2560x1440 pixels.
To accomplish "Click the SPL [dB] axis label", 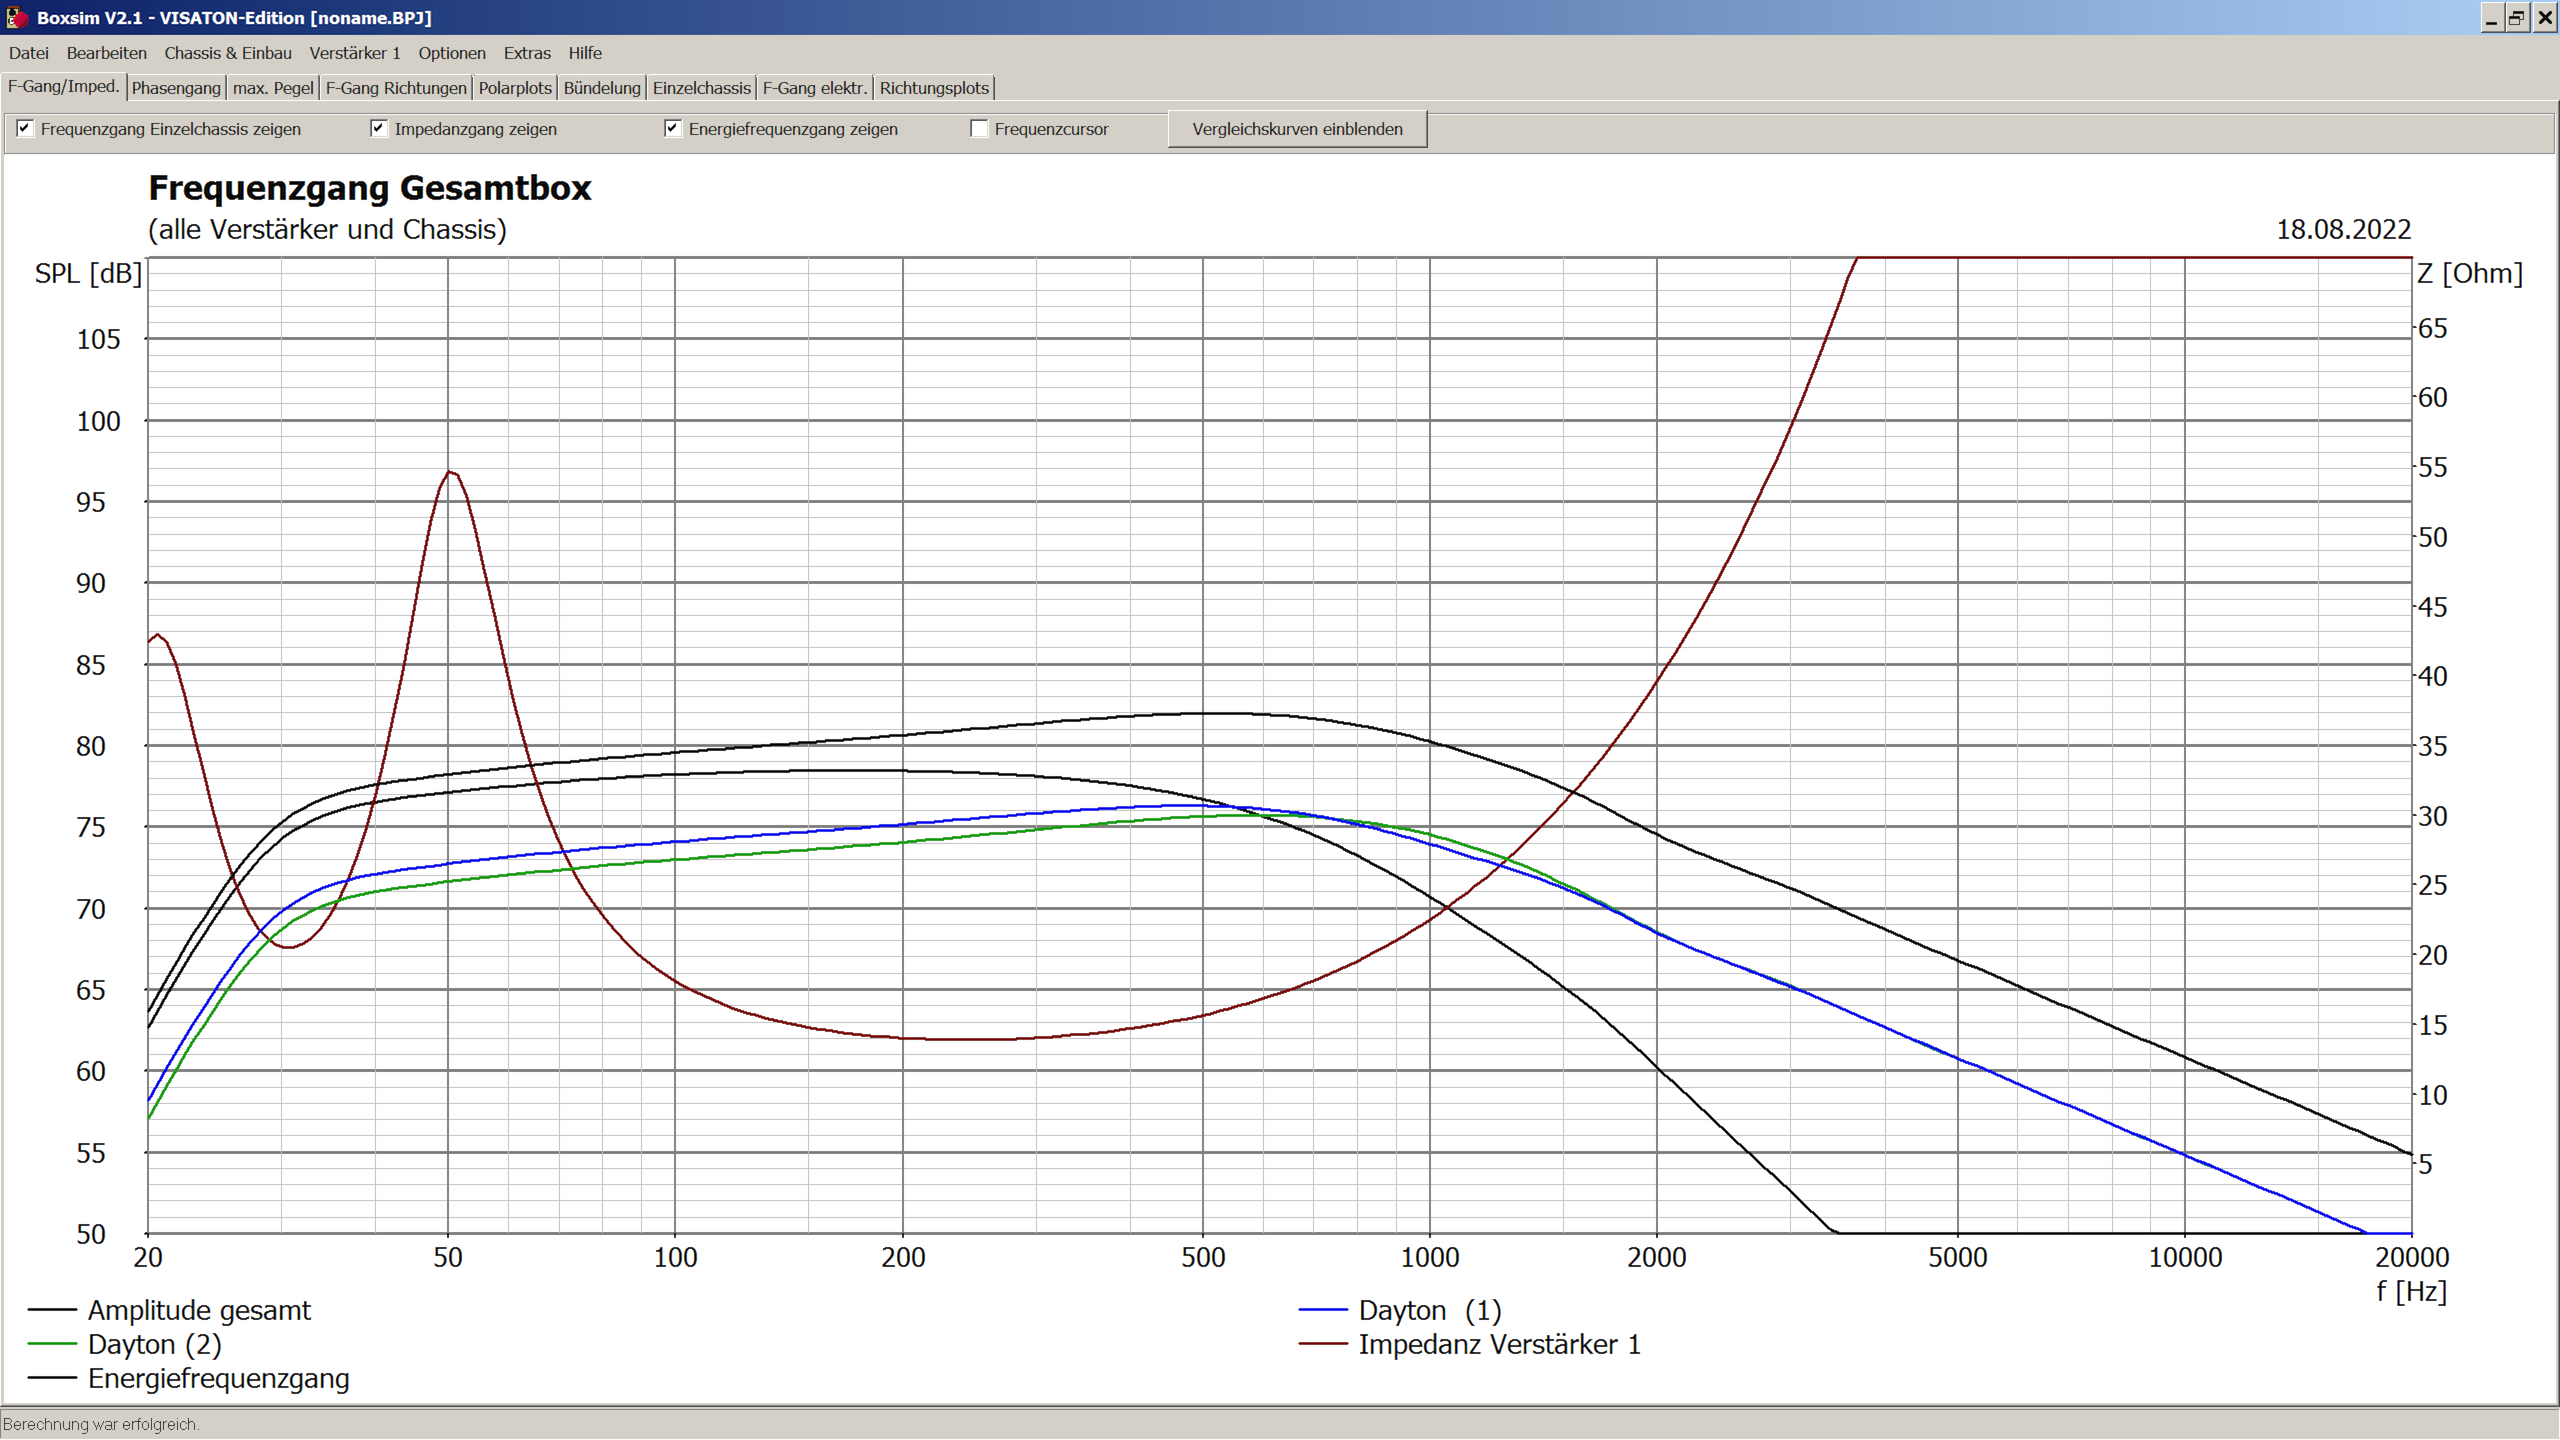I will click(x=88, y=273).
